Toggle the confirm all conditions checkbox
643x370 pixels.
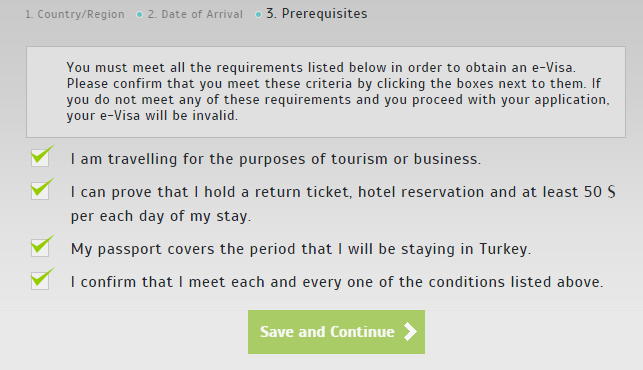40,281
